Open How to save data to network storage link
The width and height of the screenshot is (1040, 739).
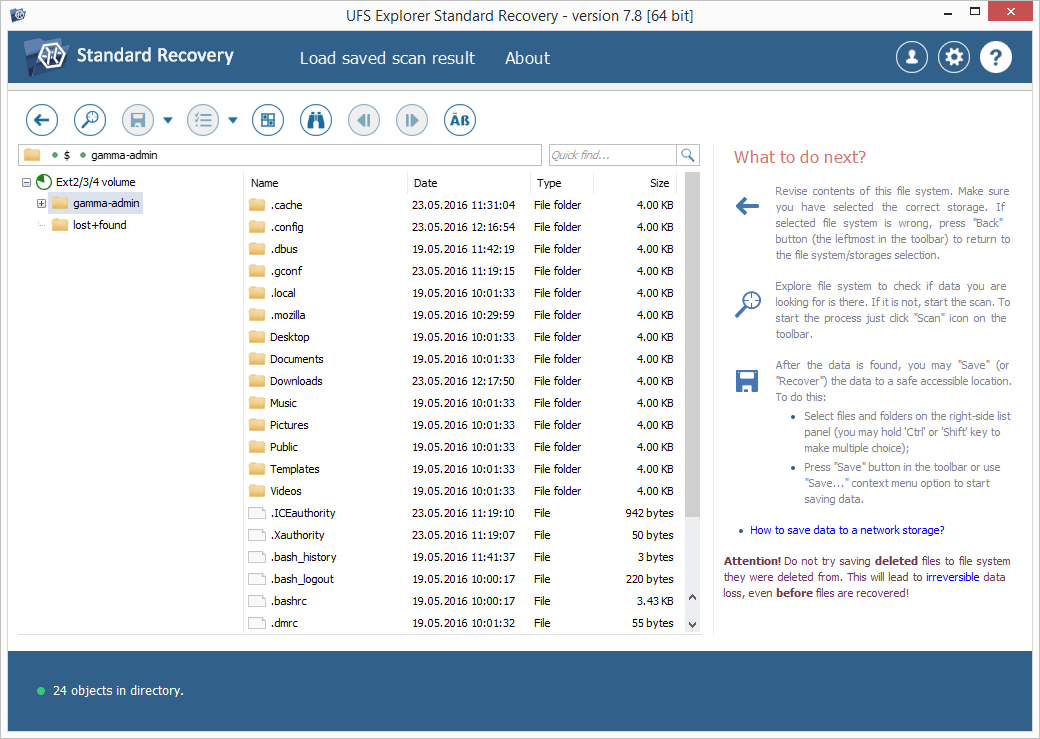(847, 530)
